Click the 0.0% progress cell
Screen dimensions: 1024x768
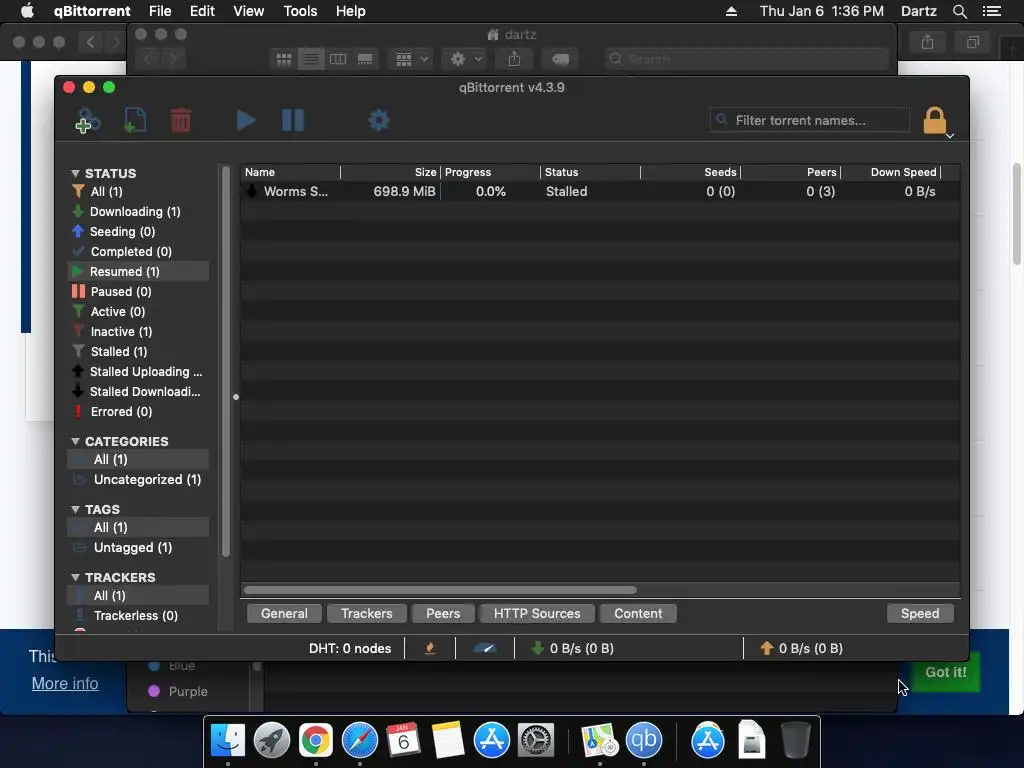pos(490,191)
